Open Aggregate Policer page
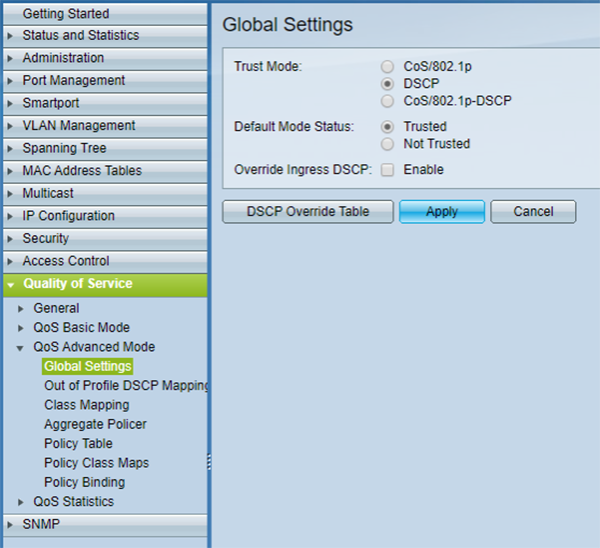The height and width of the screenshot is (548, 600). point(95,424)
